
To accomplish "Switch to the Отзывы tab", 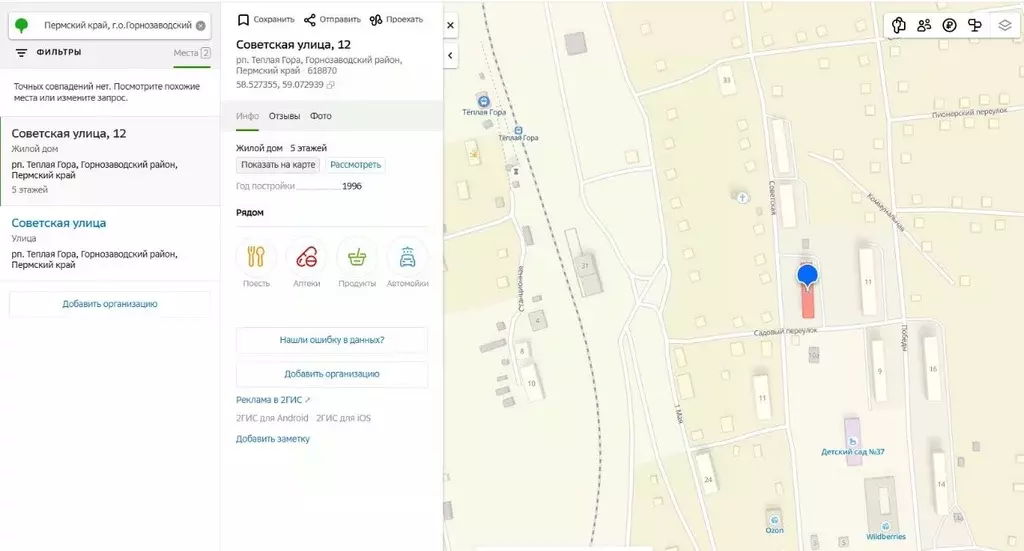I will 284,116.
